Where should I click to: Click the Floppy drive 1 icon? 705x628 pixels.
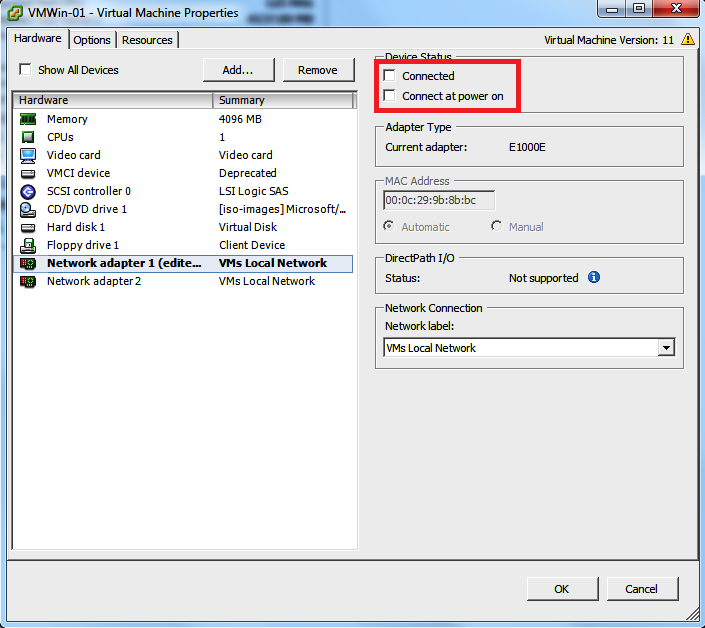pos(28,245)
